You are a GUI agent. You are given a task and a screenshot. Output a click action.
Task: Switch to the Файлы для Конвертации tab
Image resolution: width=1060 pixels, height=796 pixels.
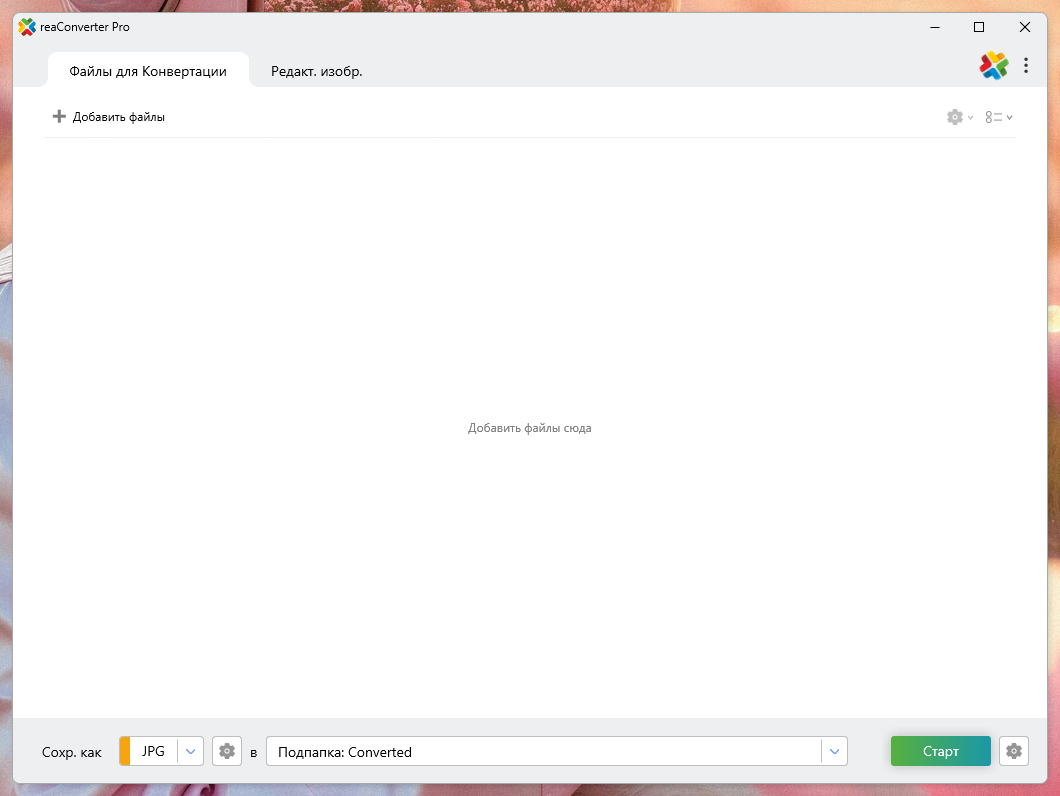click(x=148, y=72)
